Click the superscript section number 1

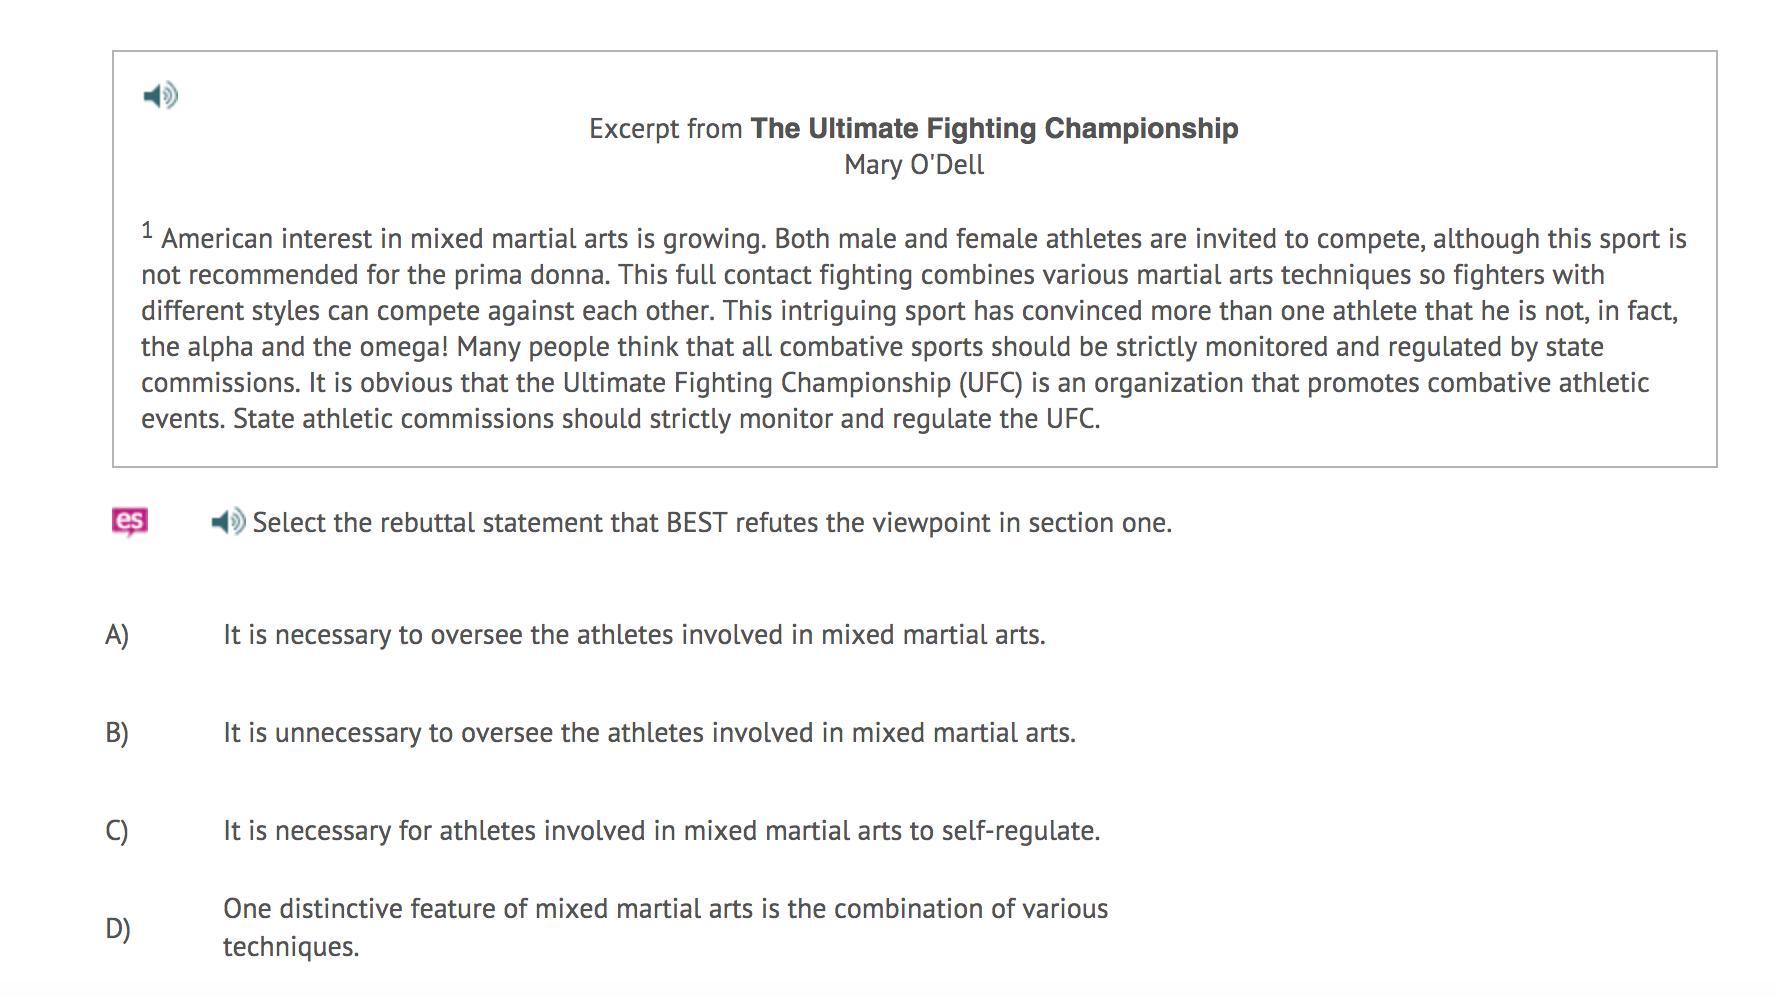147,231
